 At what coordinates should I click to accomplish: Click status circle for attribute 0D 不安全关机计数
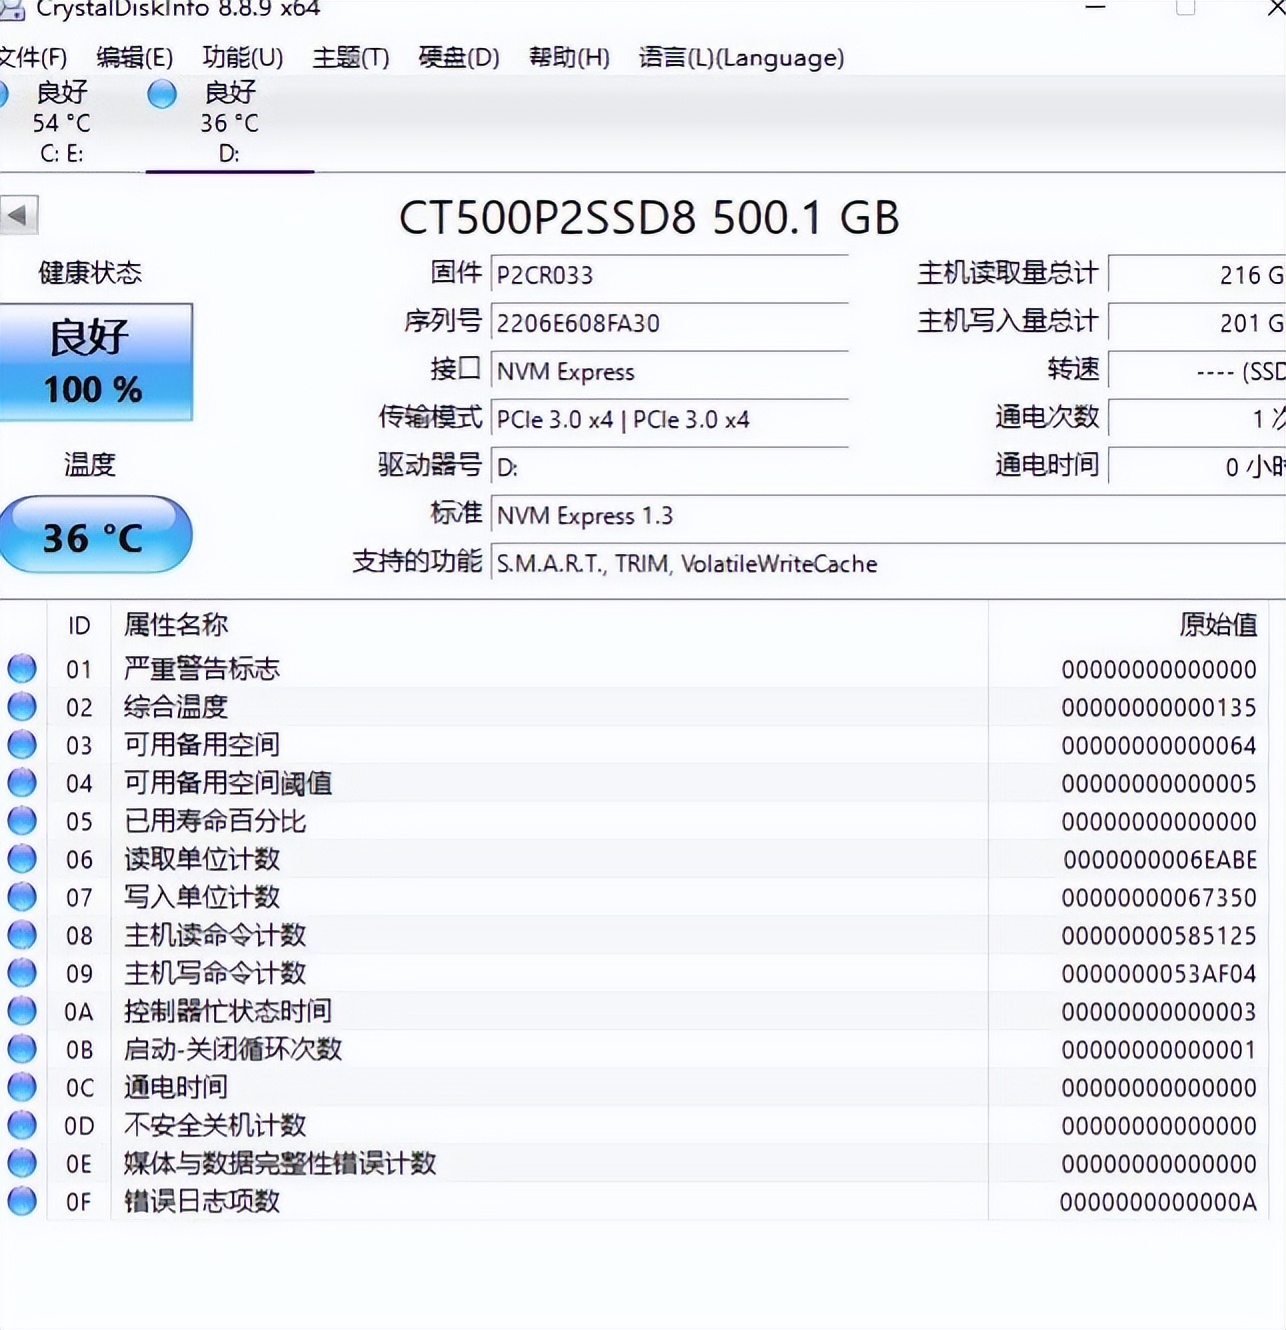tap(22, 1124)
